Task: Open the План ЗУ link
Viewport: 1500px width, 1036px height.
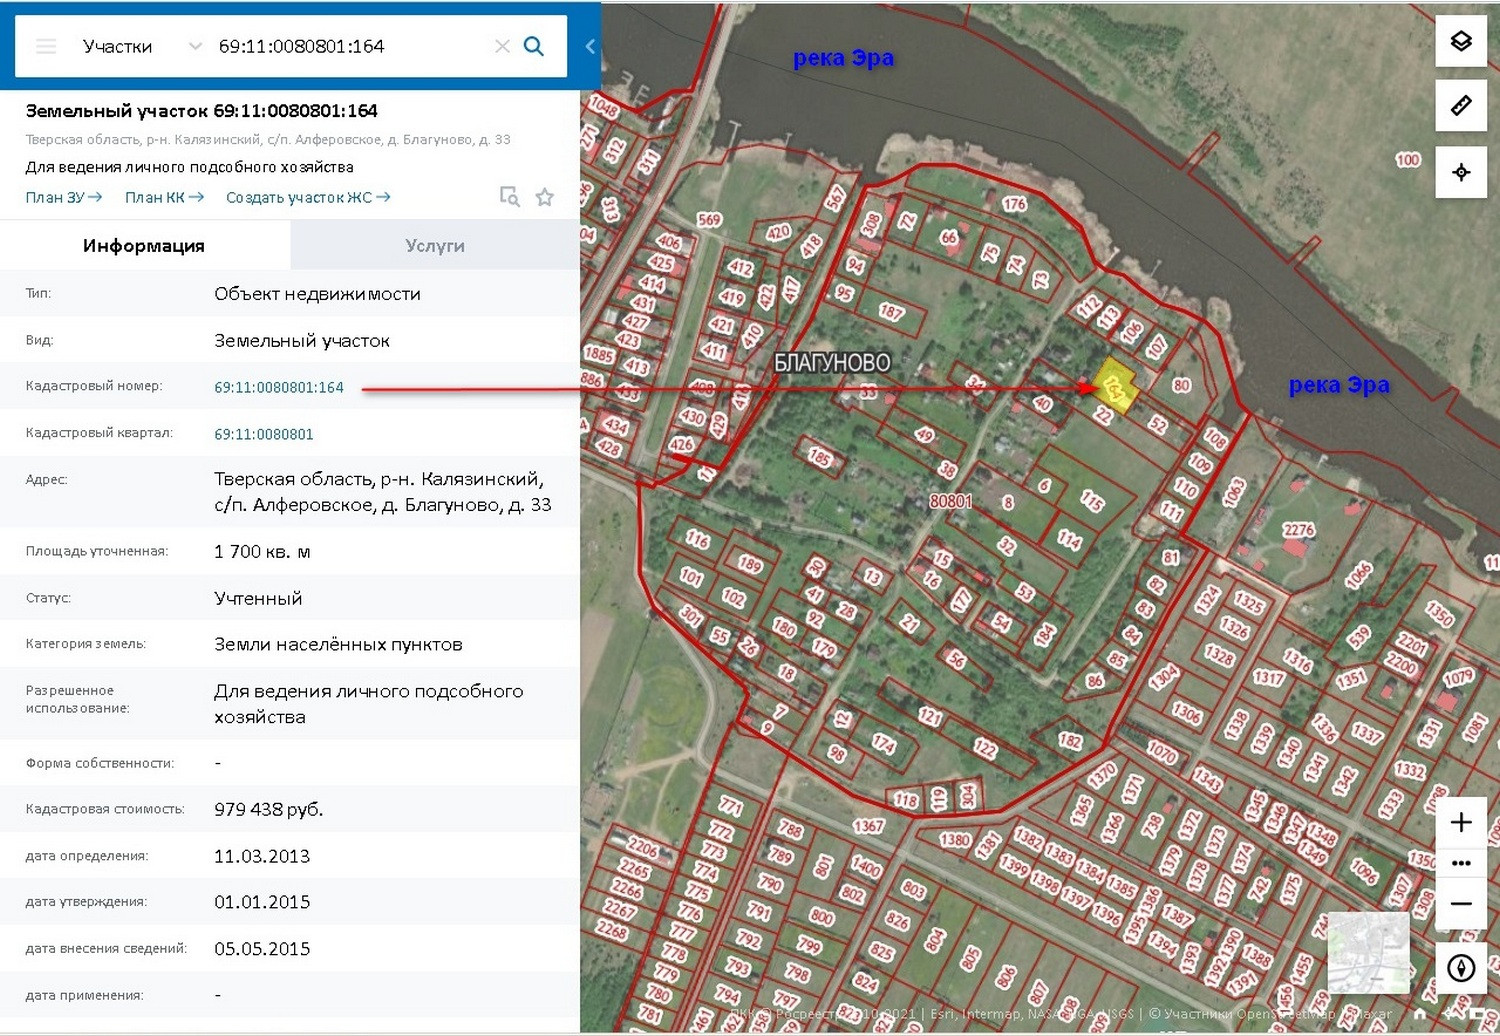Action: [x=63, y=197]
